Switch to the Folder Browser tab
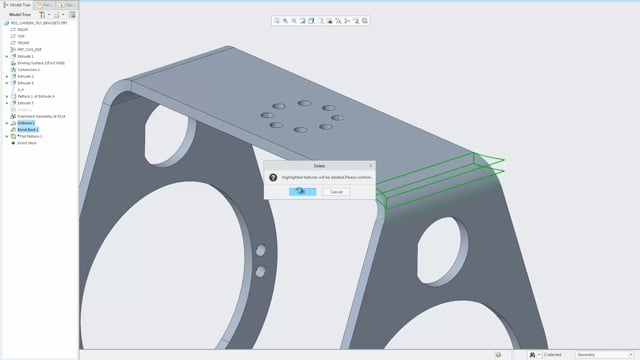The width and height of the screenshot is (640, 360). pos(44,5)
